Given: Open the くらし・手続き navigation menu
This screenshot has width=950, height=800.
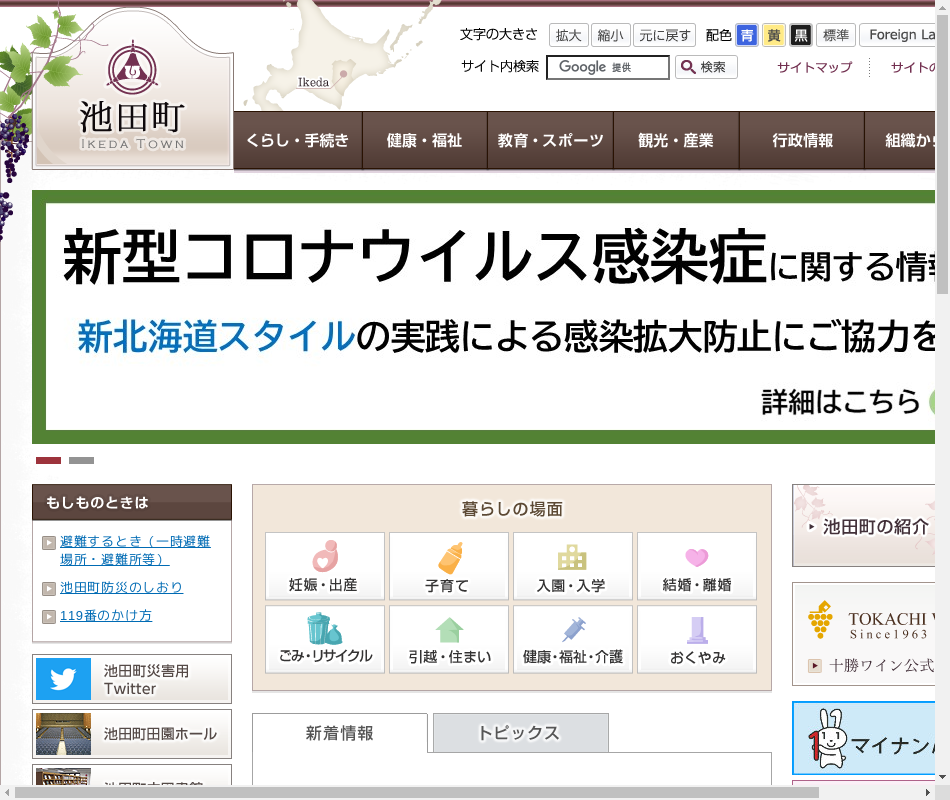Looking at the screenshot, I should pyautogui.click(x=297, y=141).
